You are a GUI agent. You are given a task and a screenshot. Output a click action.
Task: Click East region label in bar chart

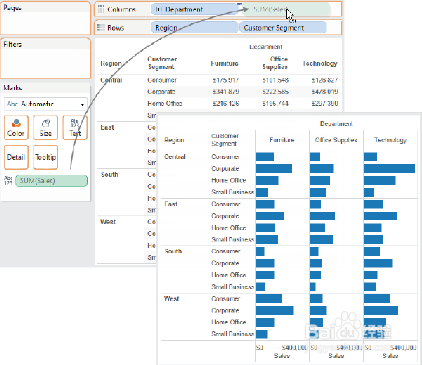coord(171,204)
